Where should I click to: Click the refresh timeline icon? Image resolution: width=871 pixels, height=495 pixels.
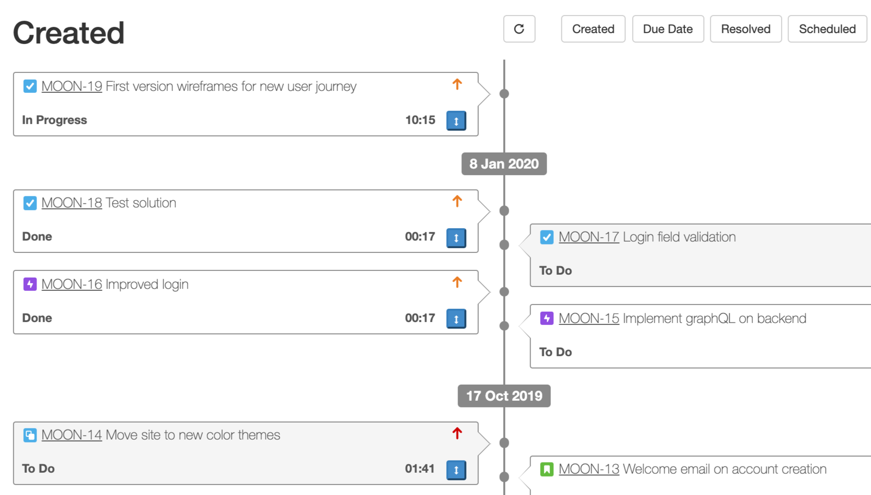(x=519, y=29)
